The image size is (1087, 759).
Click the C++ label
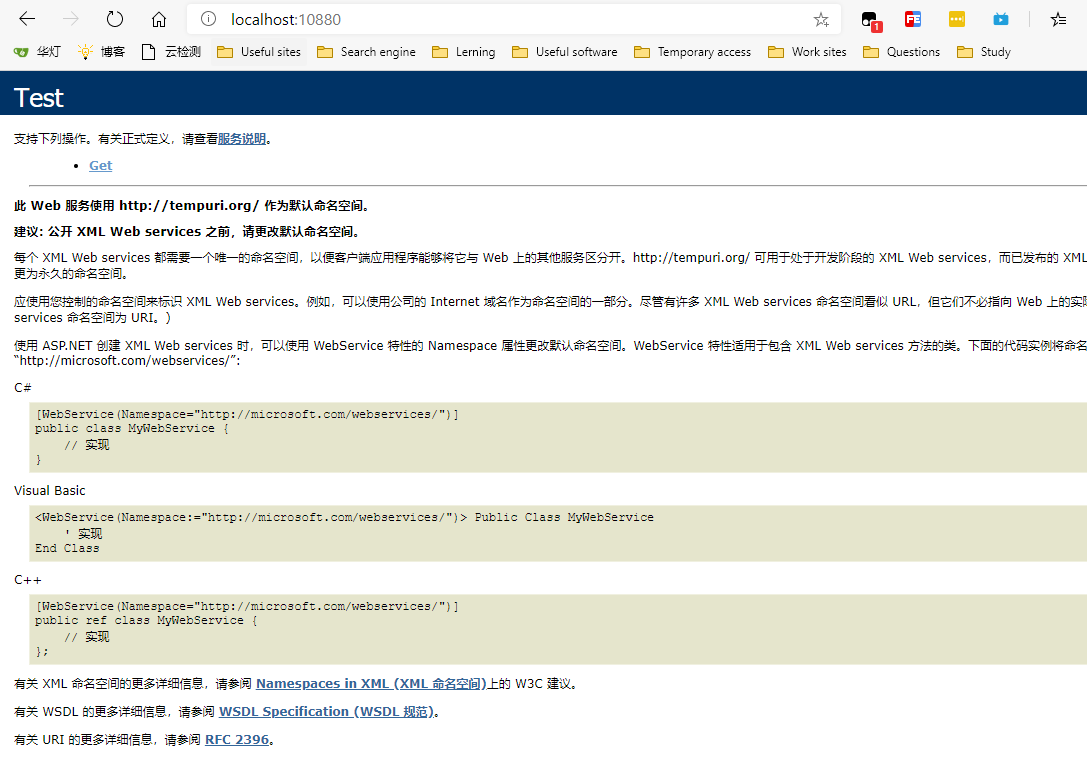[x=28, y=580]
